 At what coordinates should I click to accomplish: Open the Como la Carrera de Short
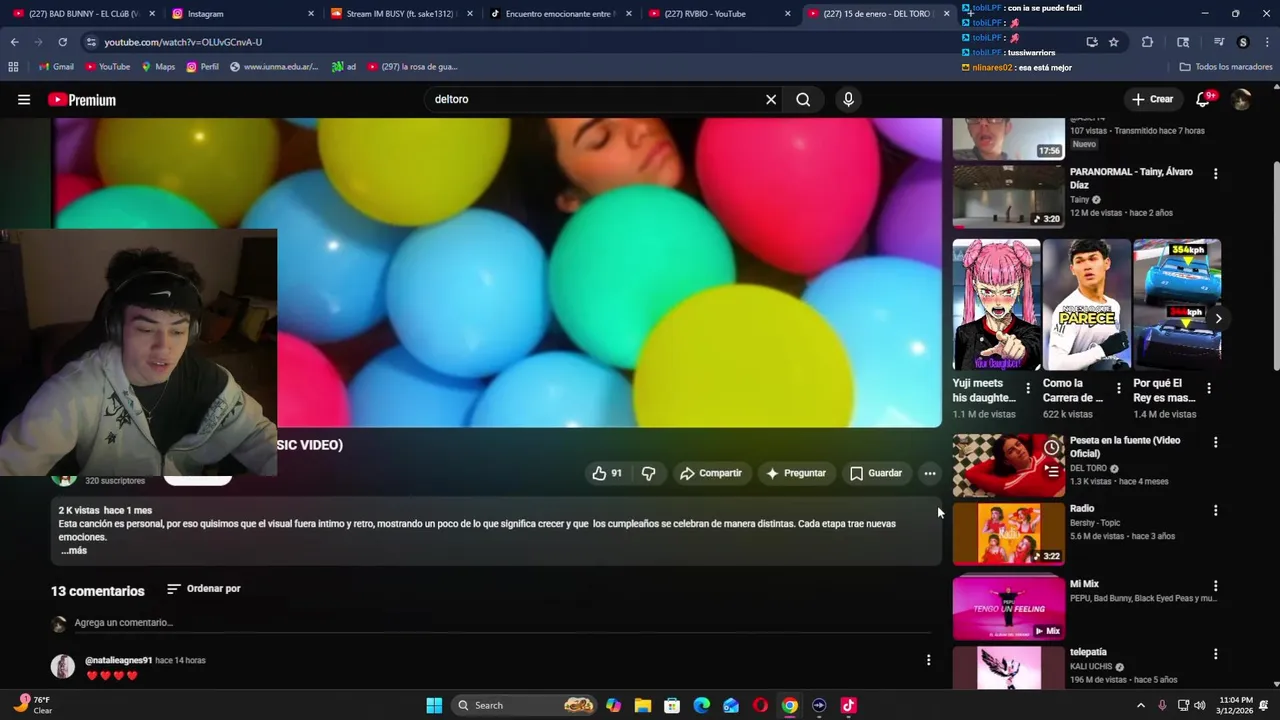click(x=1086, y=305)
